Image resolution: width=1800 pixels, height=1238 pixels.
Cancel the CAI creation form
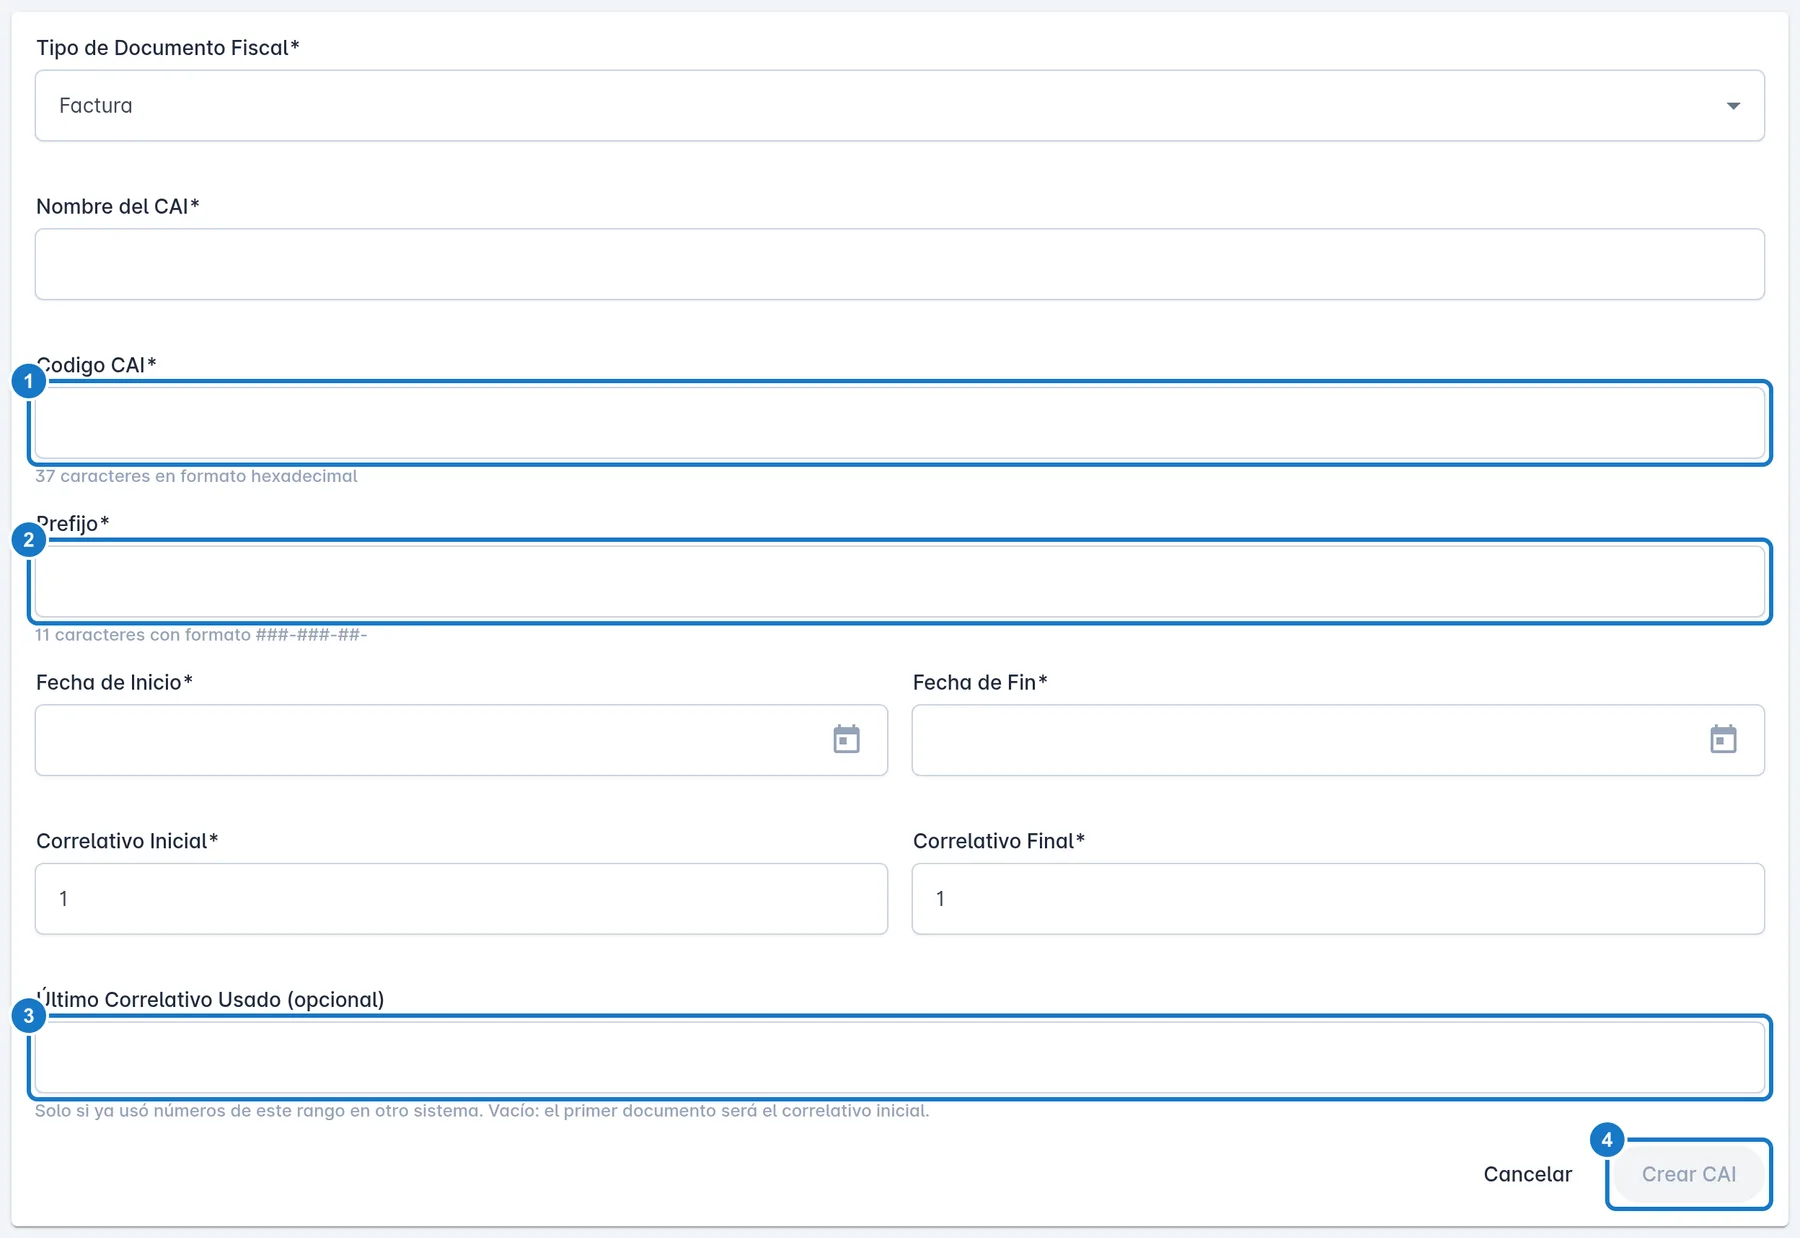(1527, 1174)
